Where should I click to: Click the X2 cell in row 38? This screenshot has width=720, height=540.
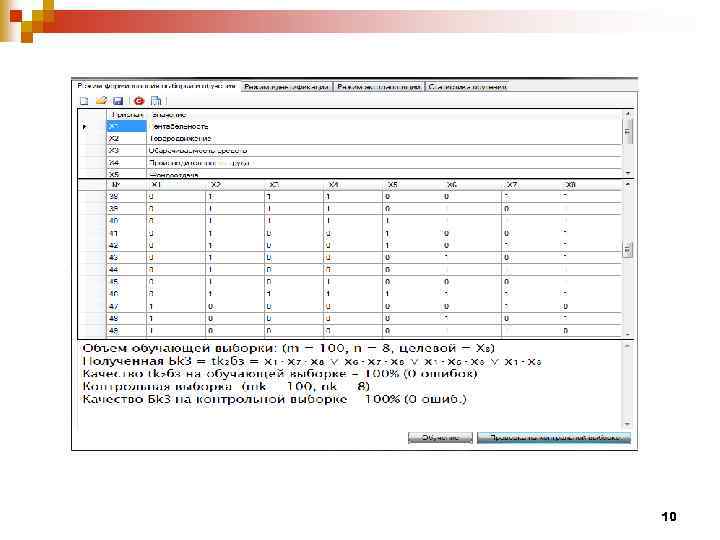tap(235, 197)
